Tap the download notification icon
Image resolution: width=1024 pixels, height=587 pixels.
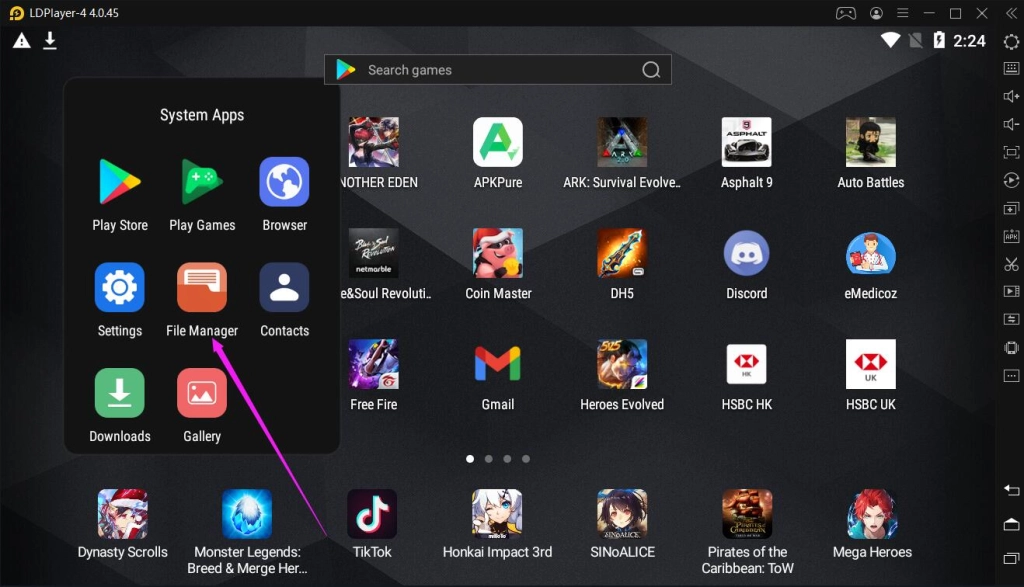(x=50, y=41)
